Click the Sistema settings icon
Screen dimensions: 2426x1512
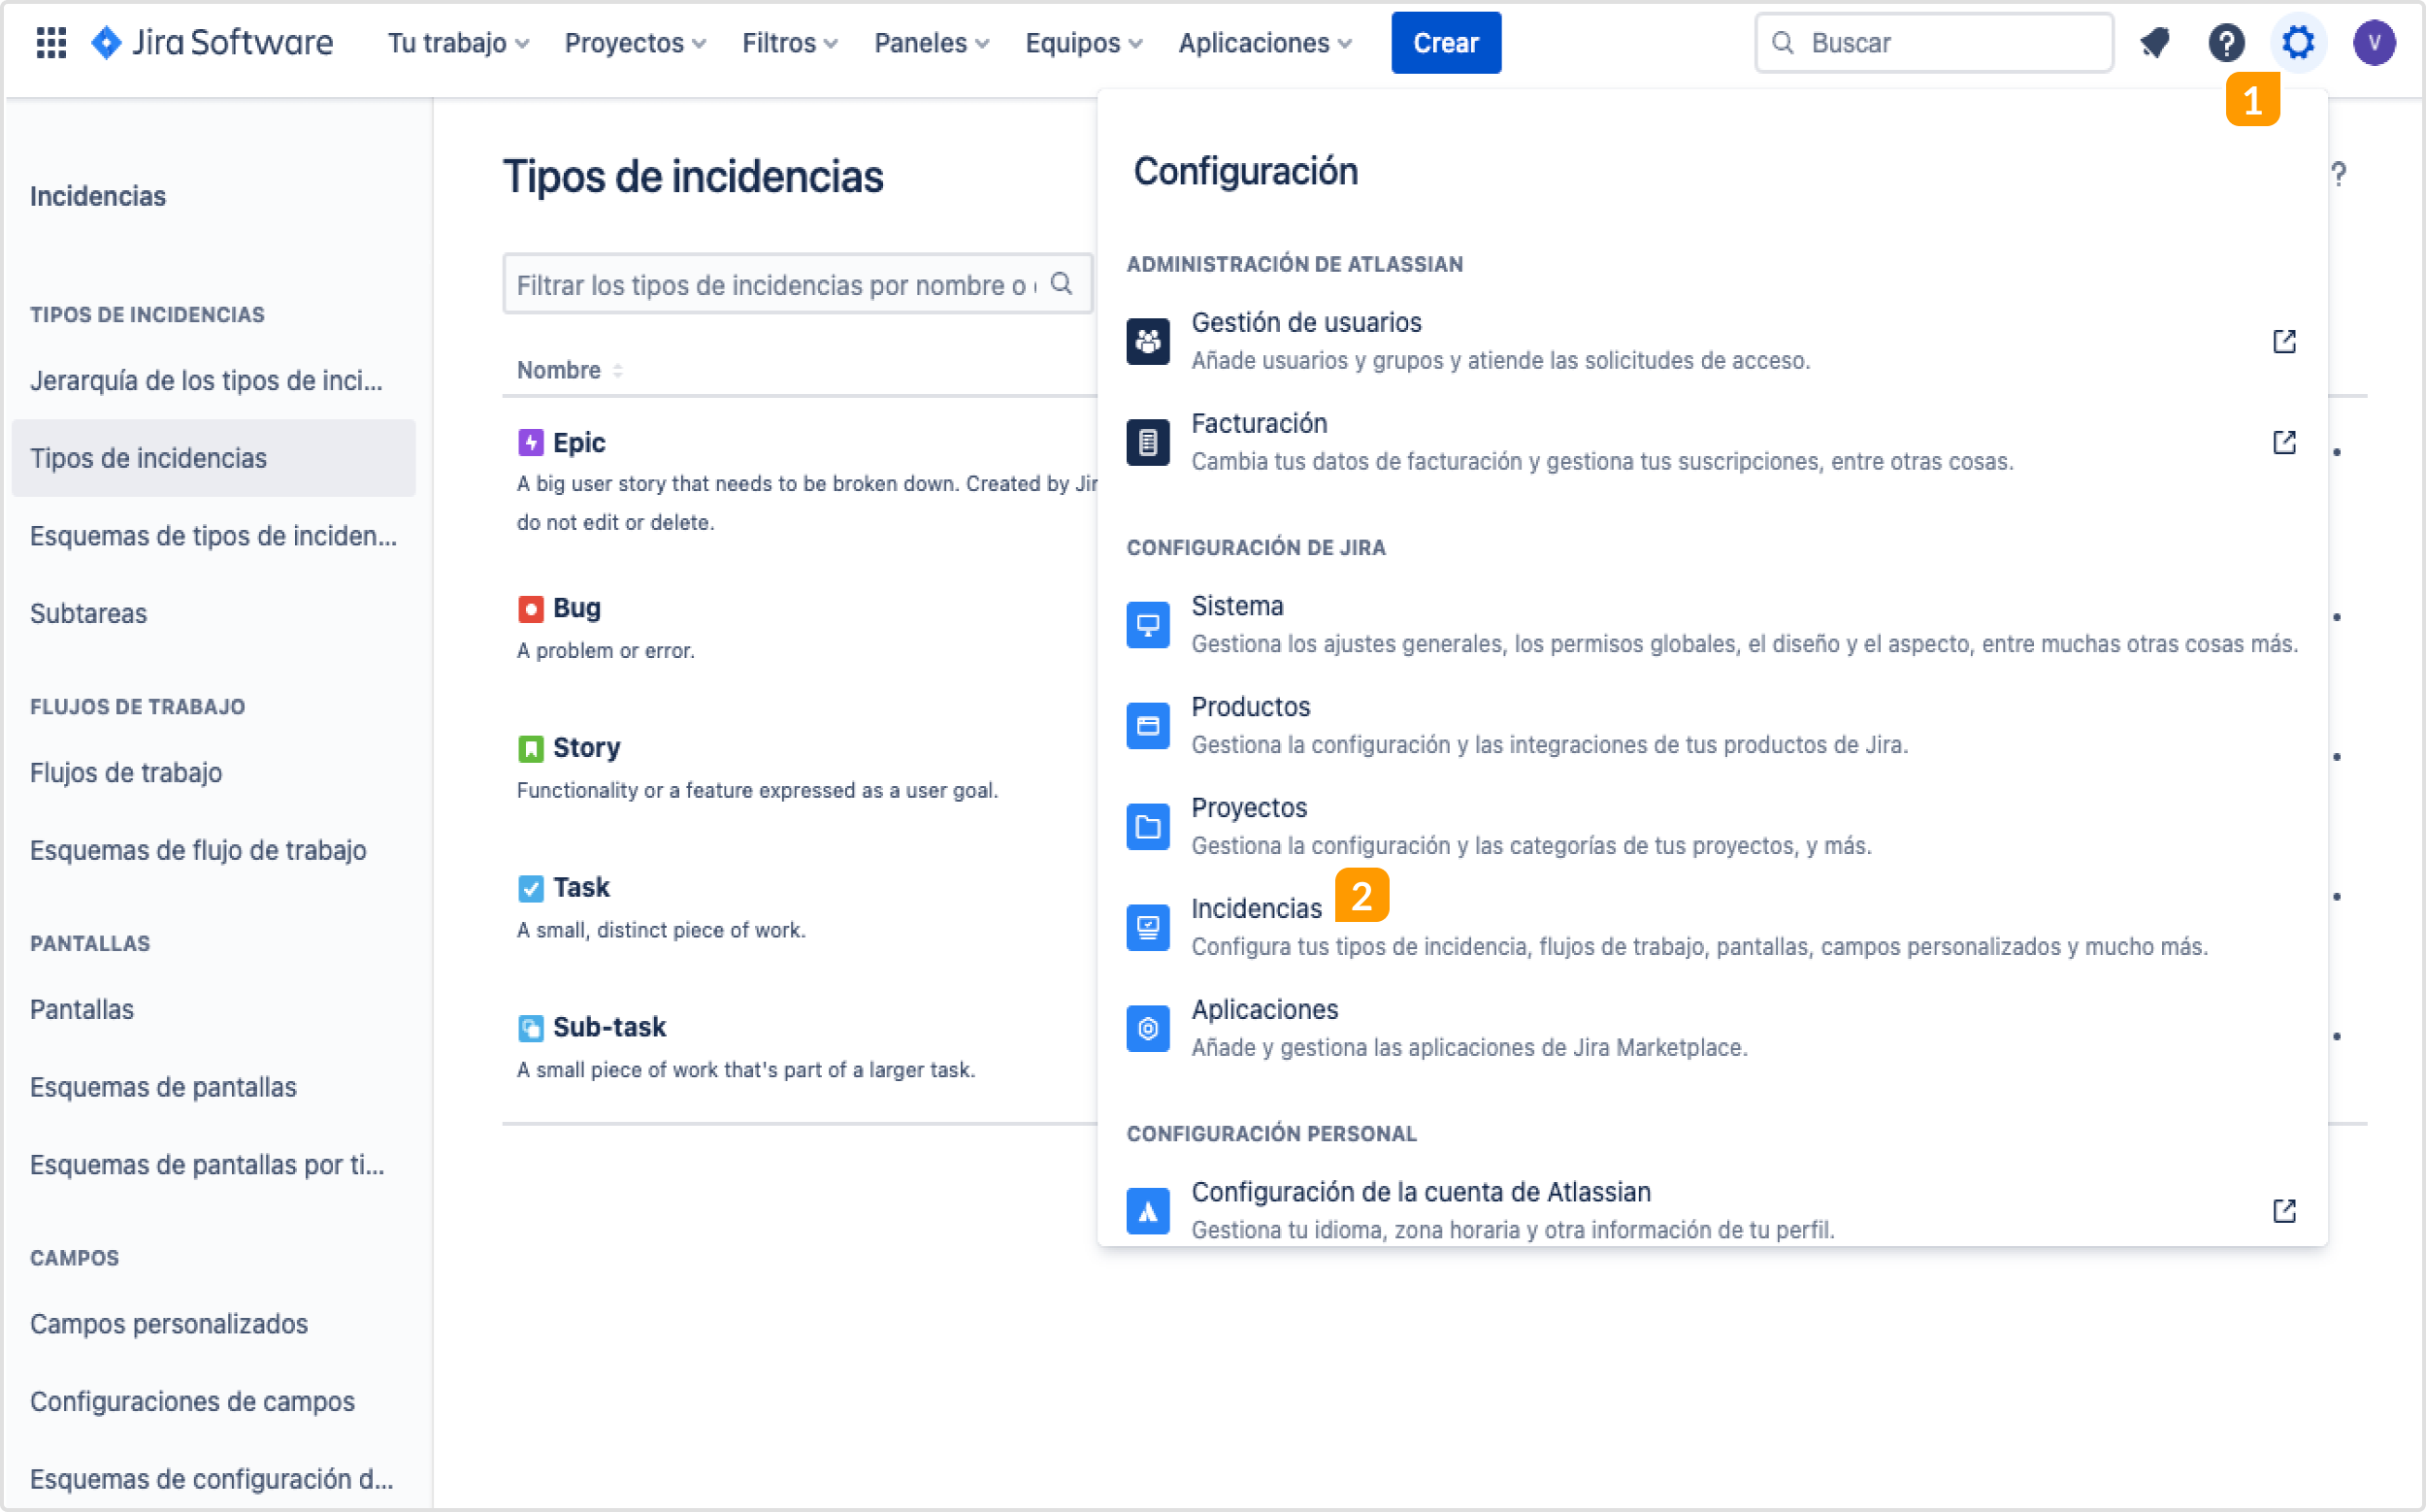point(1148,625)
